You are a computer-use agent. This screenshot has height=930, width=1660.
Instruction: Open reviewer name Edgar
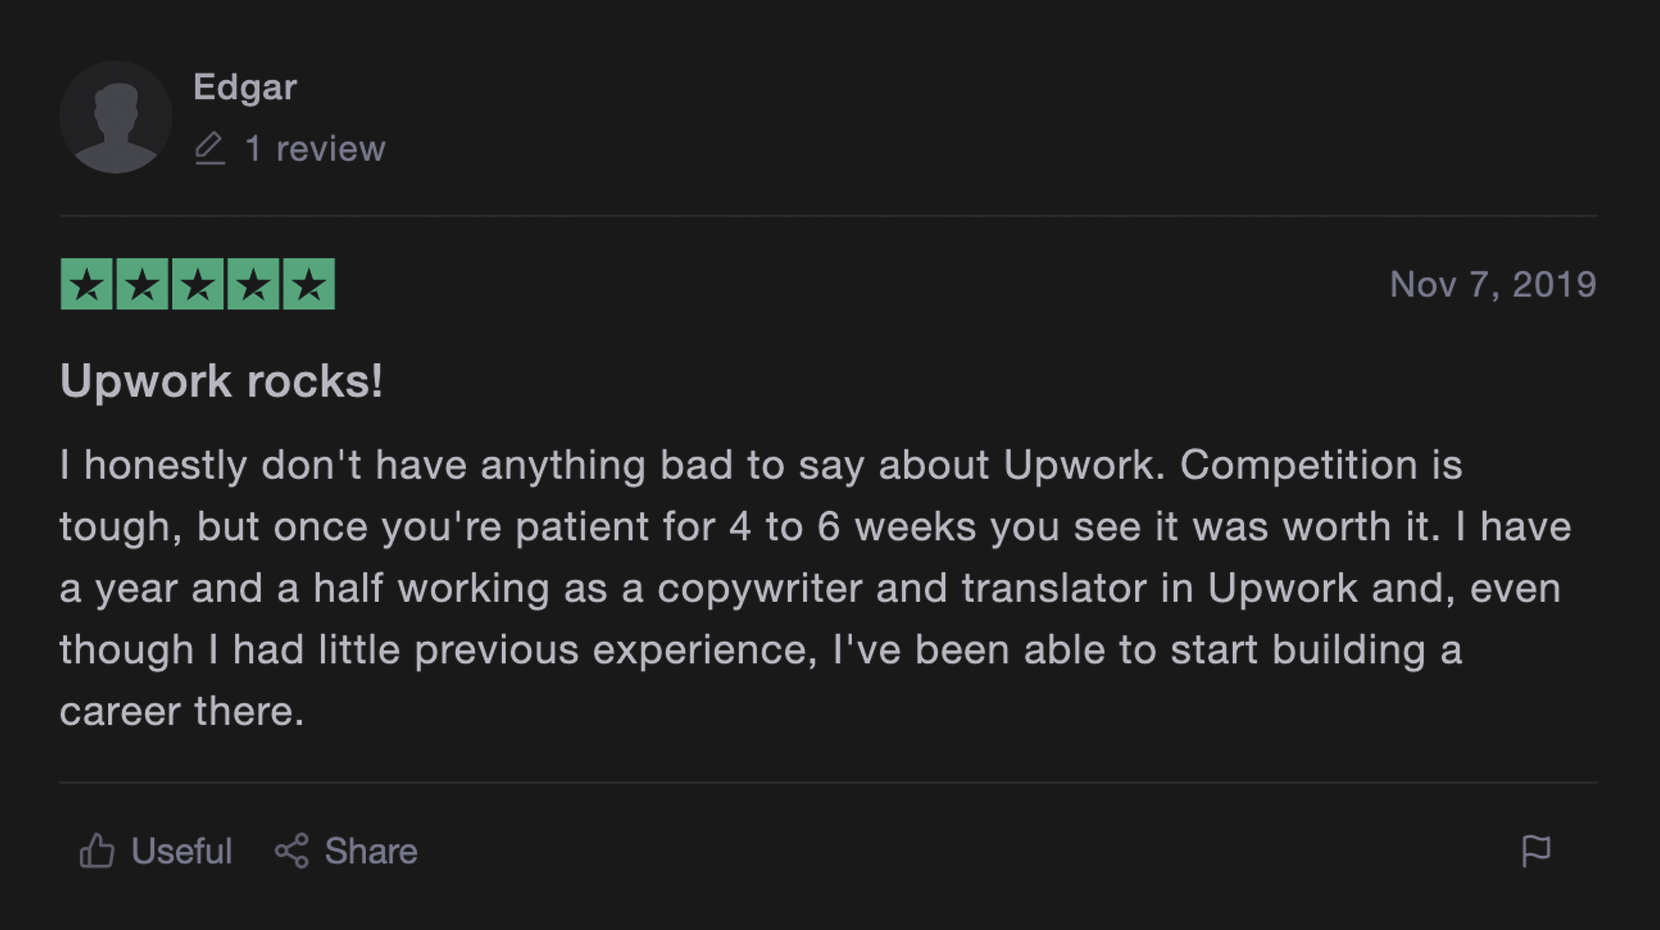pos(245,87)
